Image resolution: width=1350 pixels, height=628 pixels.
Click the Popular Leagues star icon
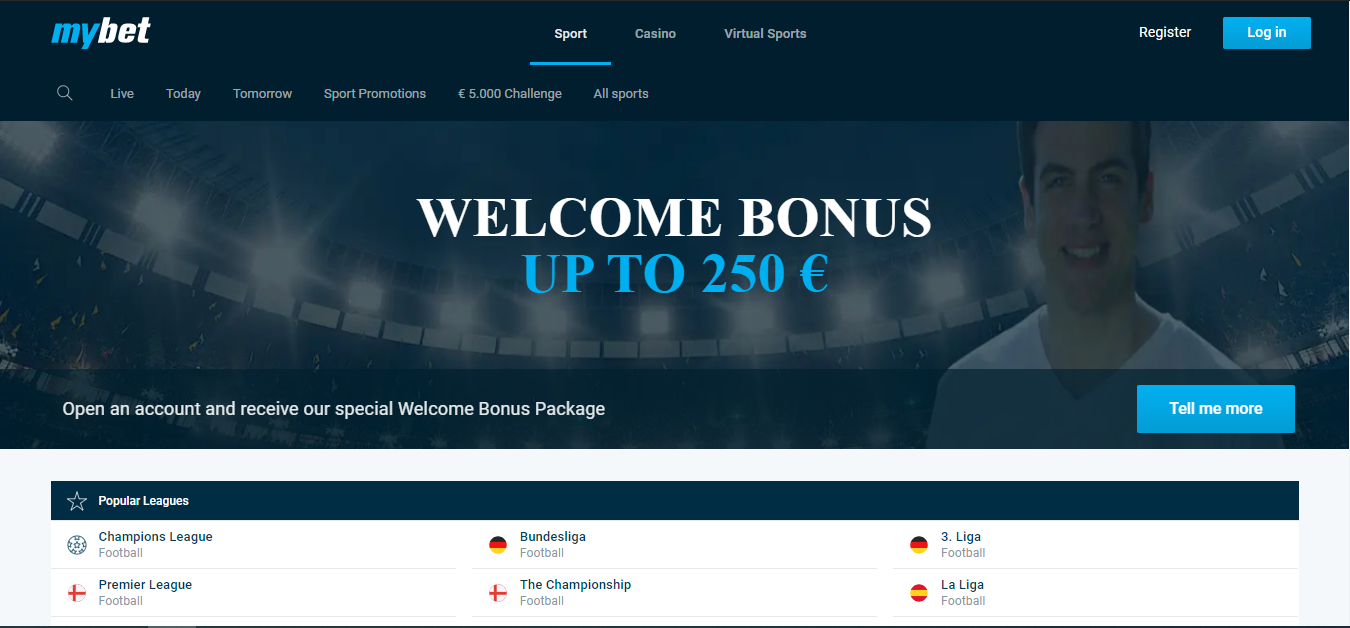pyautogui.click(x=77, y=501)
